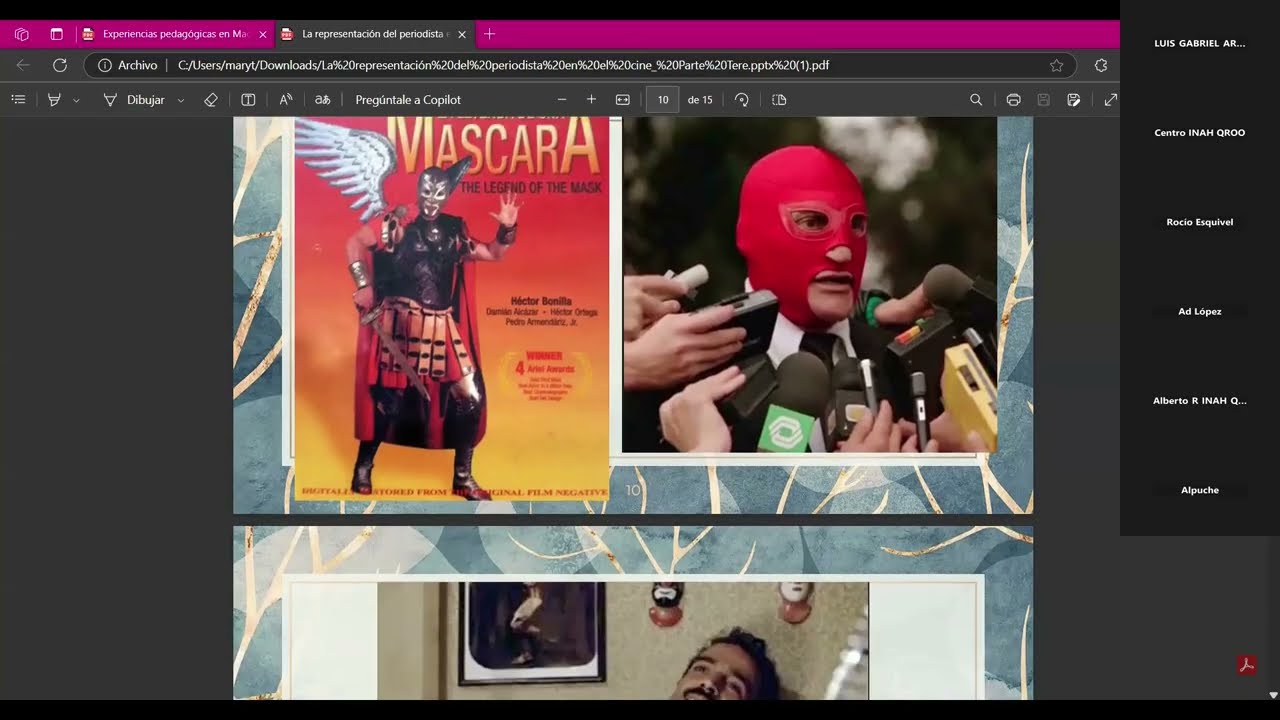This screenshot has width=1280, height=720.
Task: Zoom in on the PDF
Action: 591,100
